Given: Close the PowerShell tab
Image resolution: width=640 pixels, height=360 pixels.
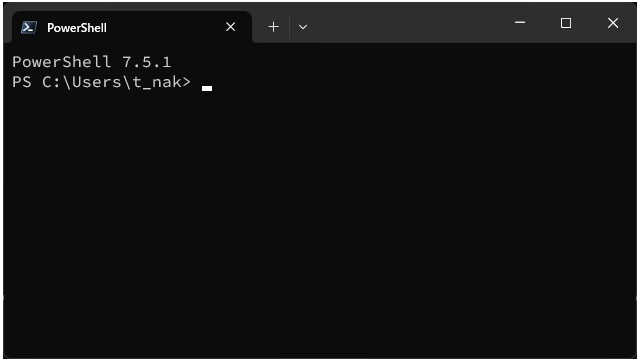Looking at the screenshot, I should 231,27.
